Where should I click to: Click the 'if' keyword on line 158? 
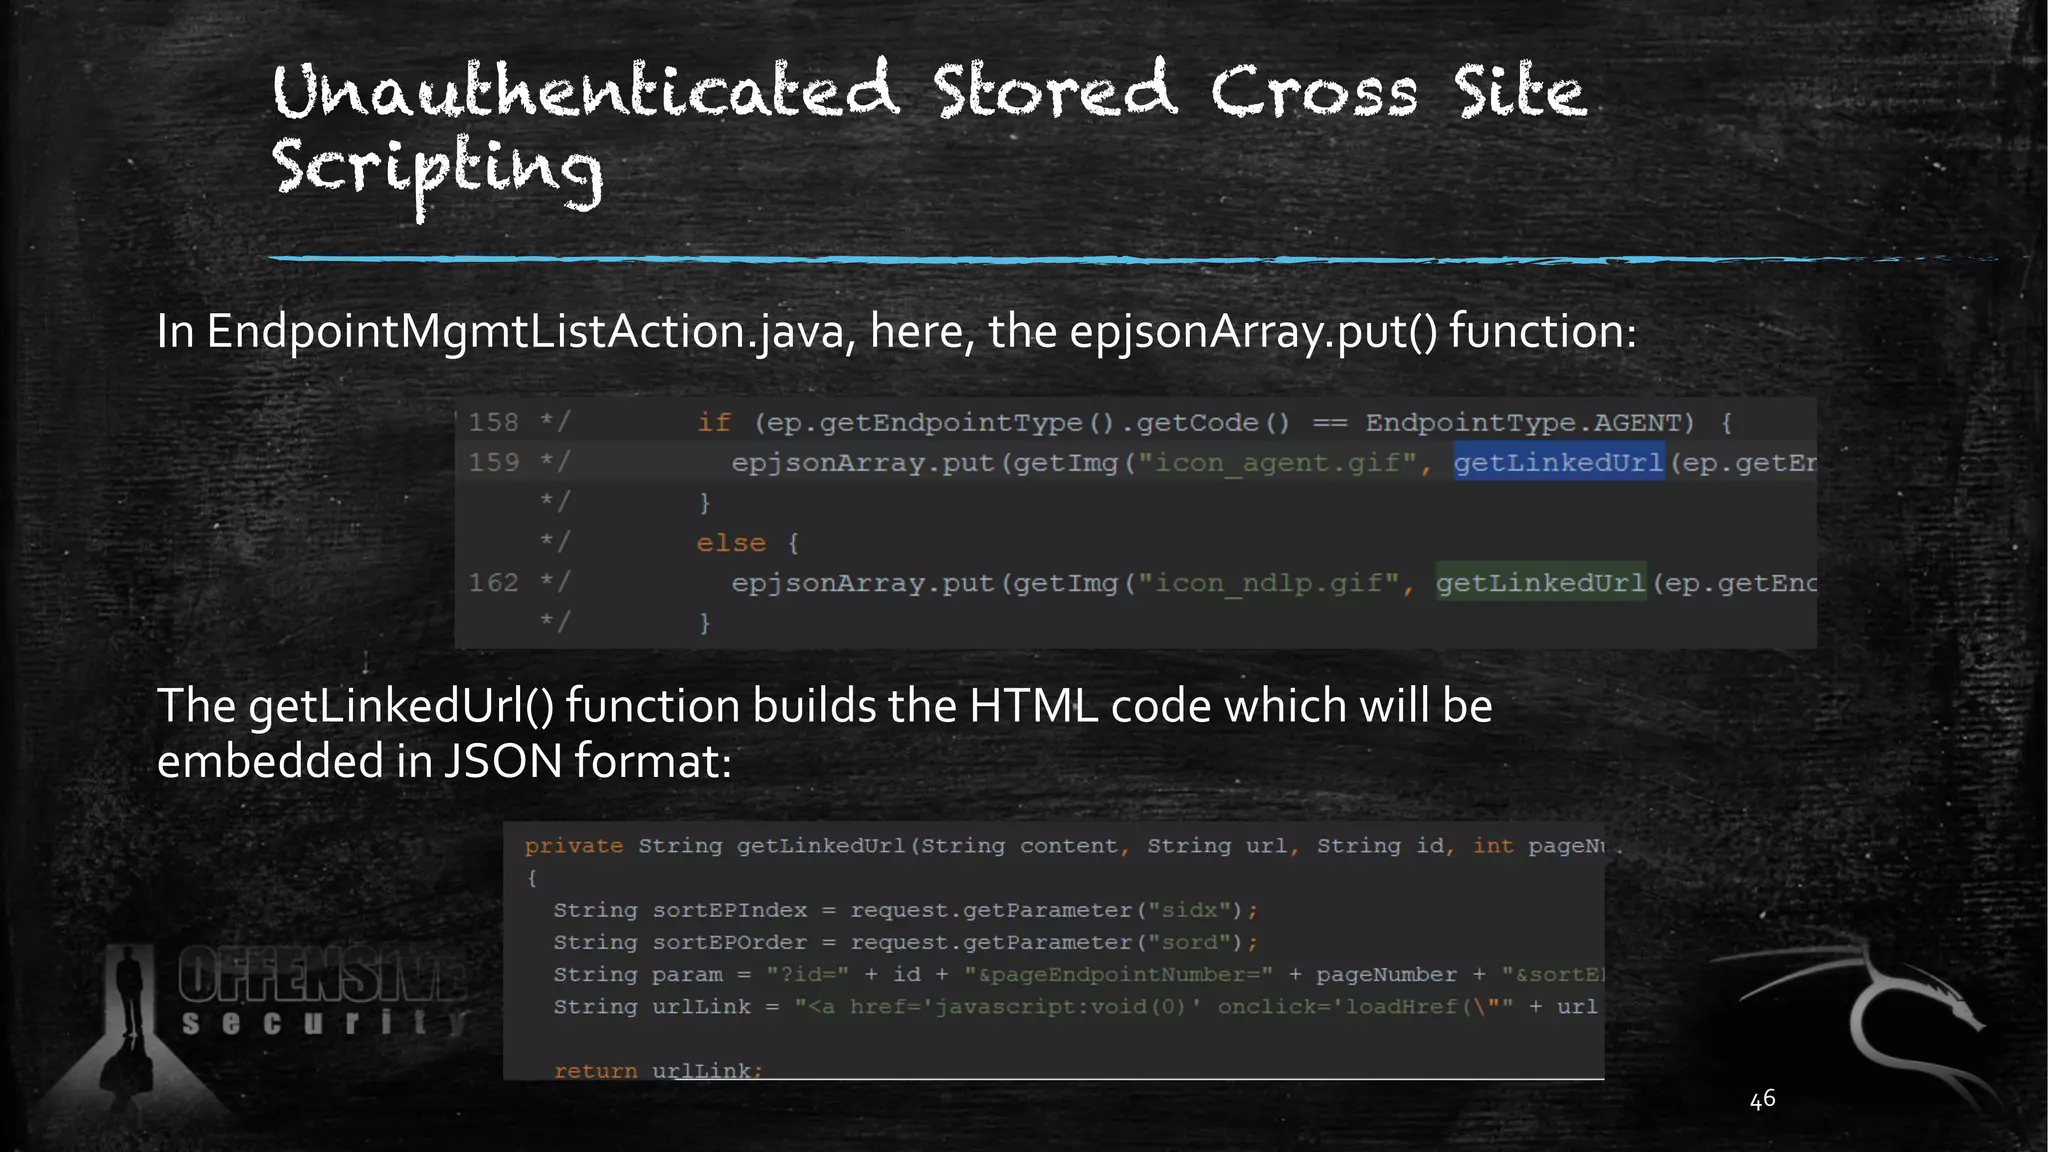[x=714, y=423]
